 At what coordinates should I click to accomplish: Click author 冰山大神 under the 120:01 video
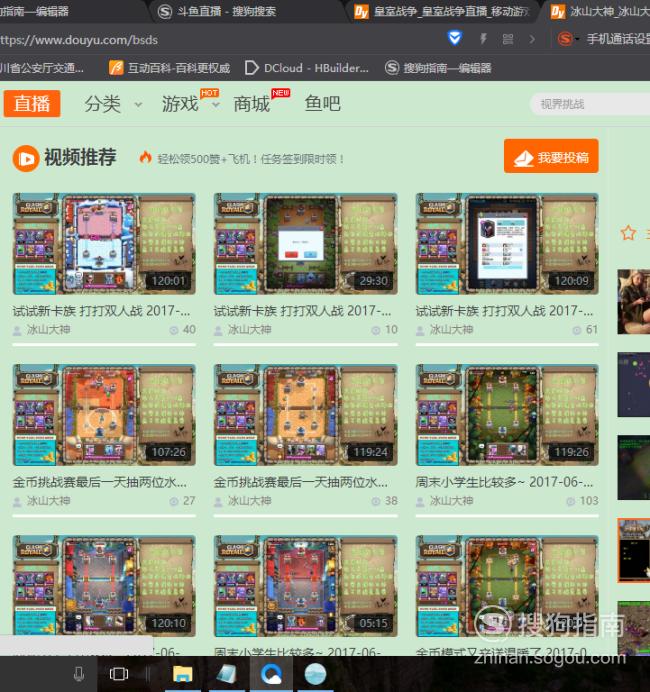(x=48, y=330)
